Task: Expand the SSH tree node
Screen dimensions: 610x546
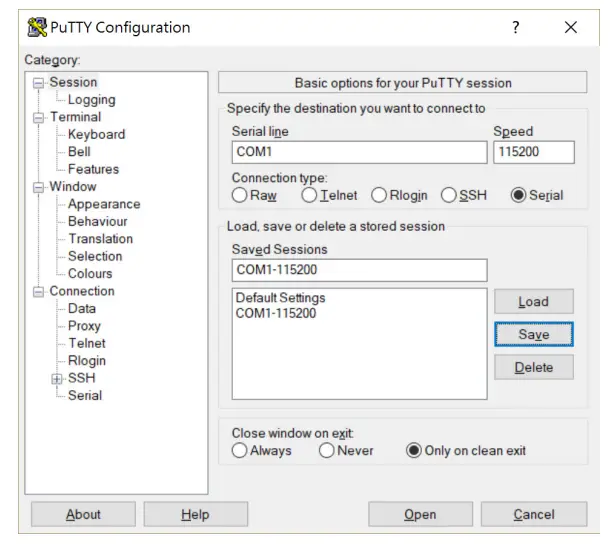Action: (57, 379)
